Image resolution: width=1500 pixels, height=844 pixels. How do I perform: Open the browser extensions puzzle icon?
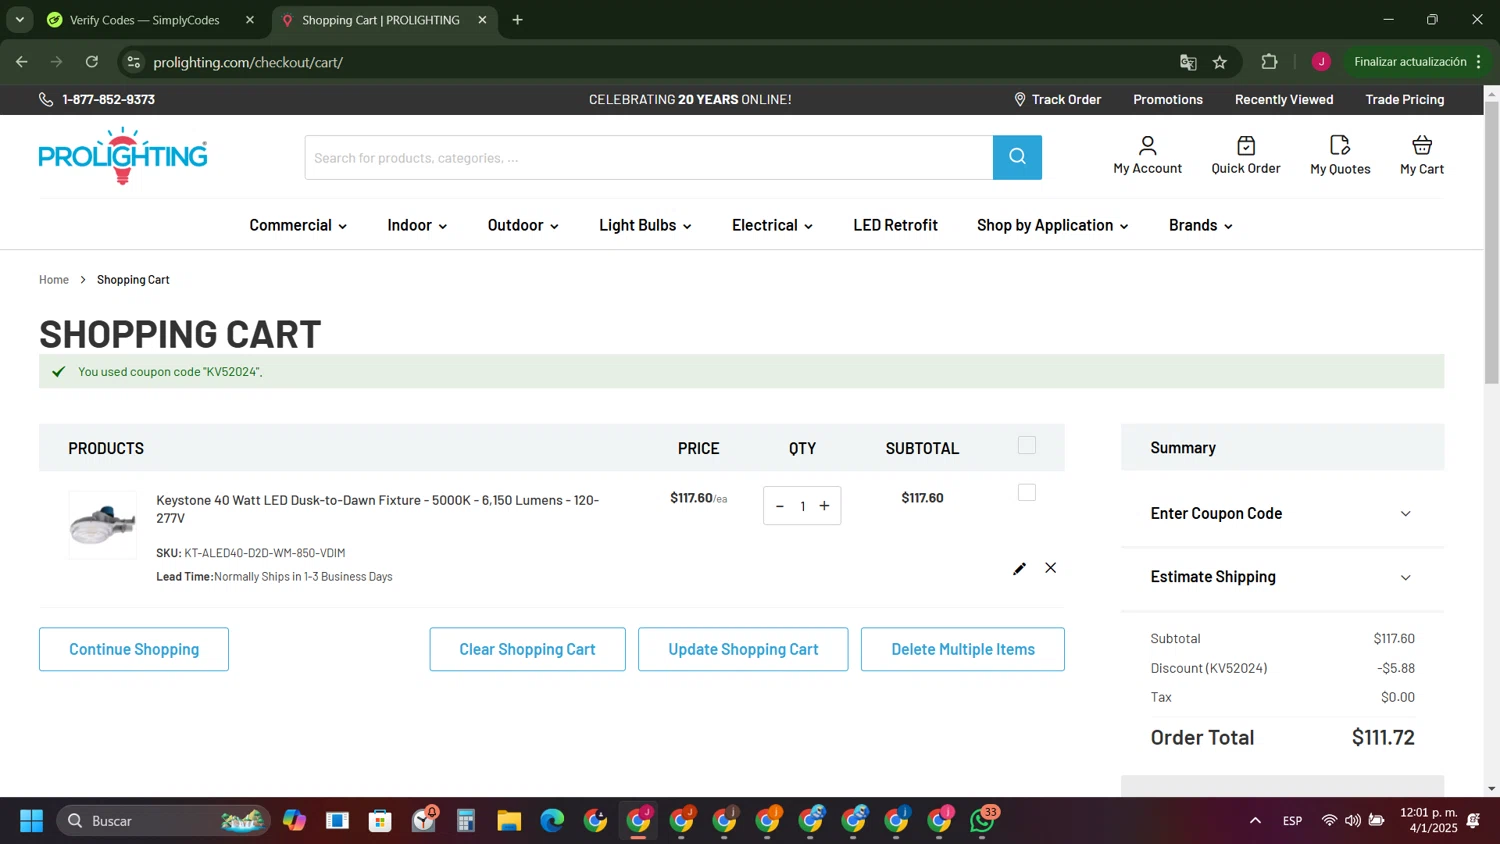click(1269, 62)
